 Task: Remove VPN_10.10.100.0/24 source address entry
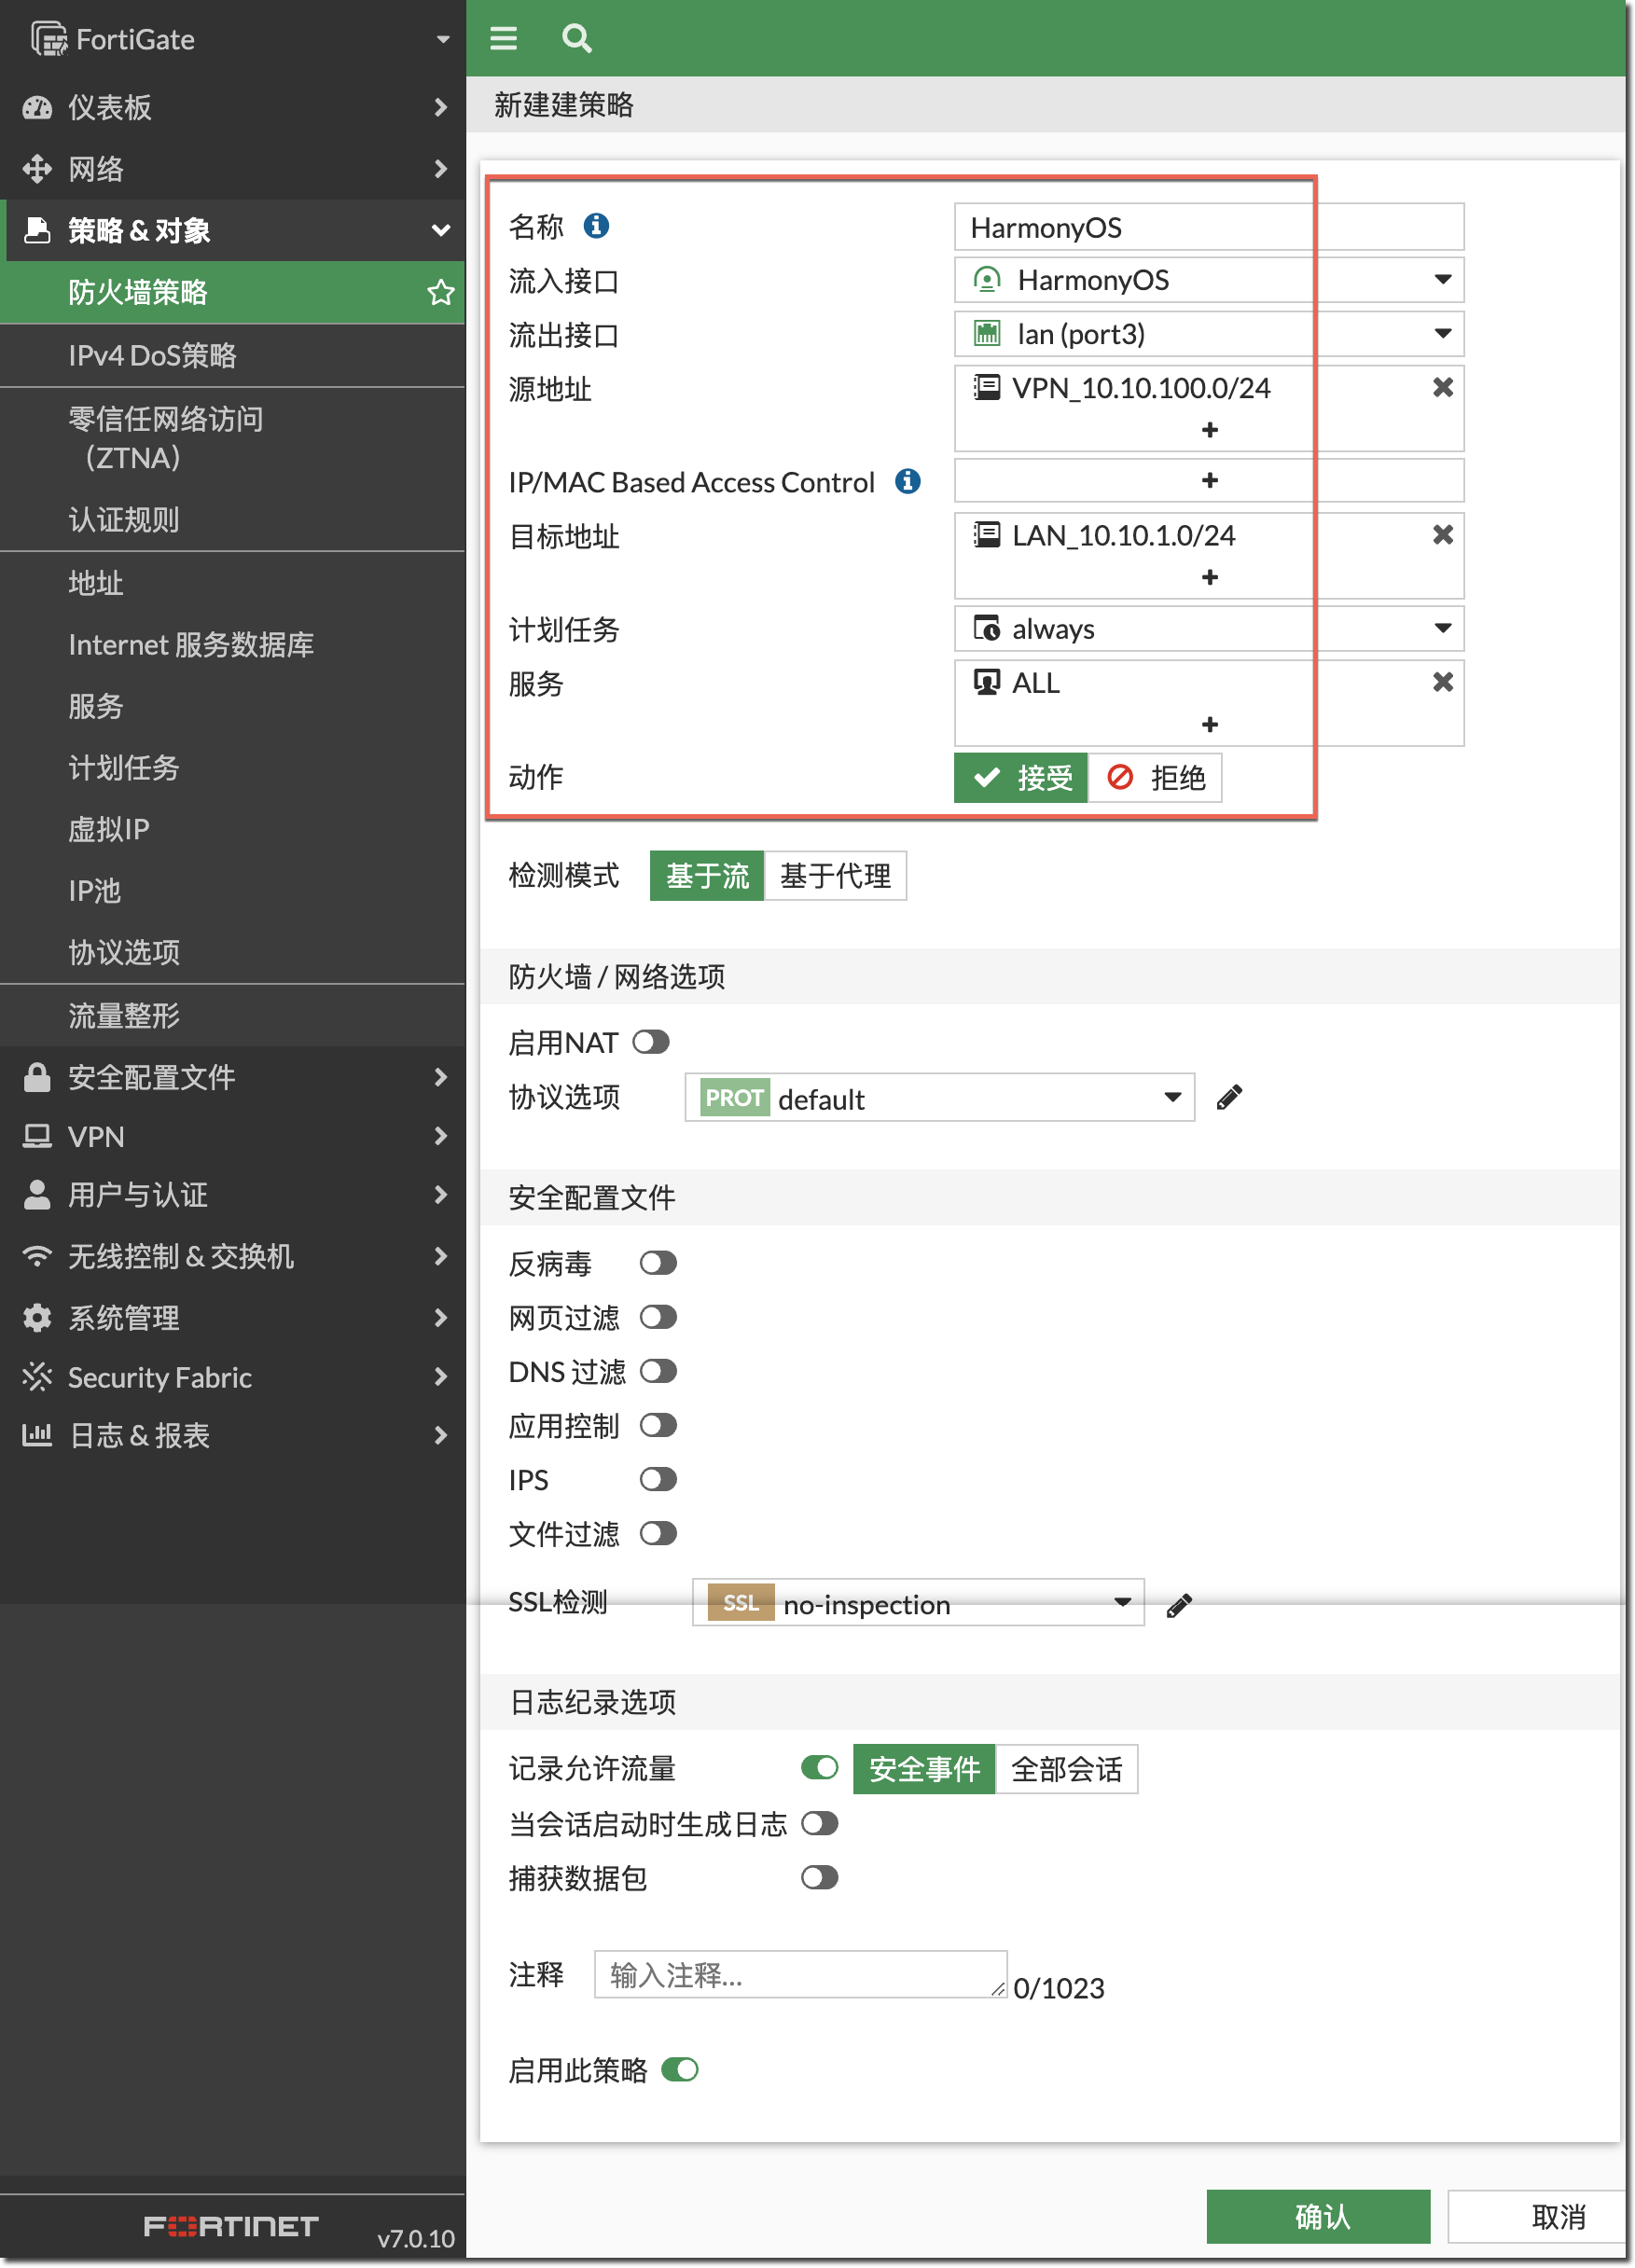(x=1442, y=387)
